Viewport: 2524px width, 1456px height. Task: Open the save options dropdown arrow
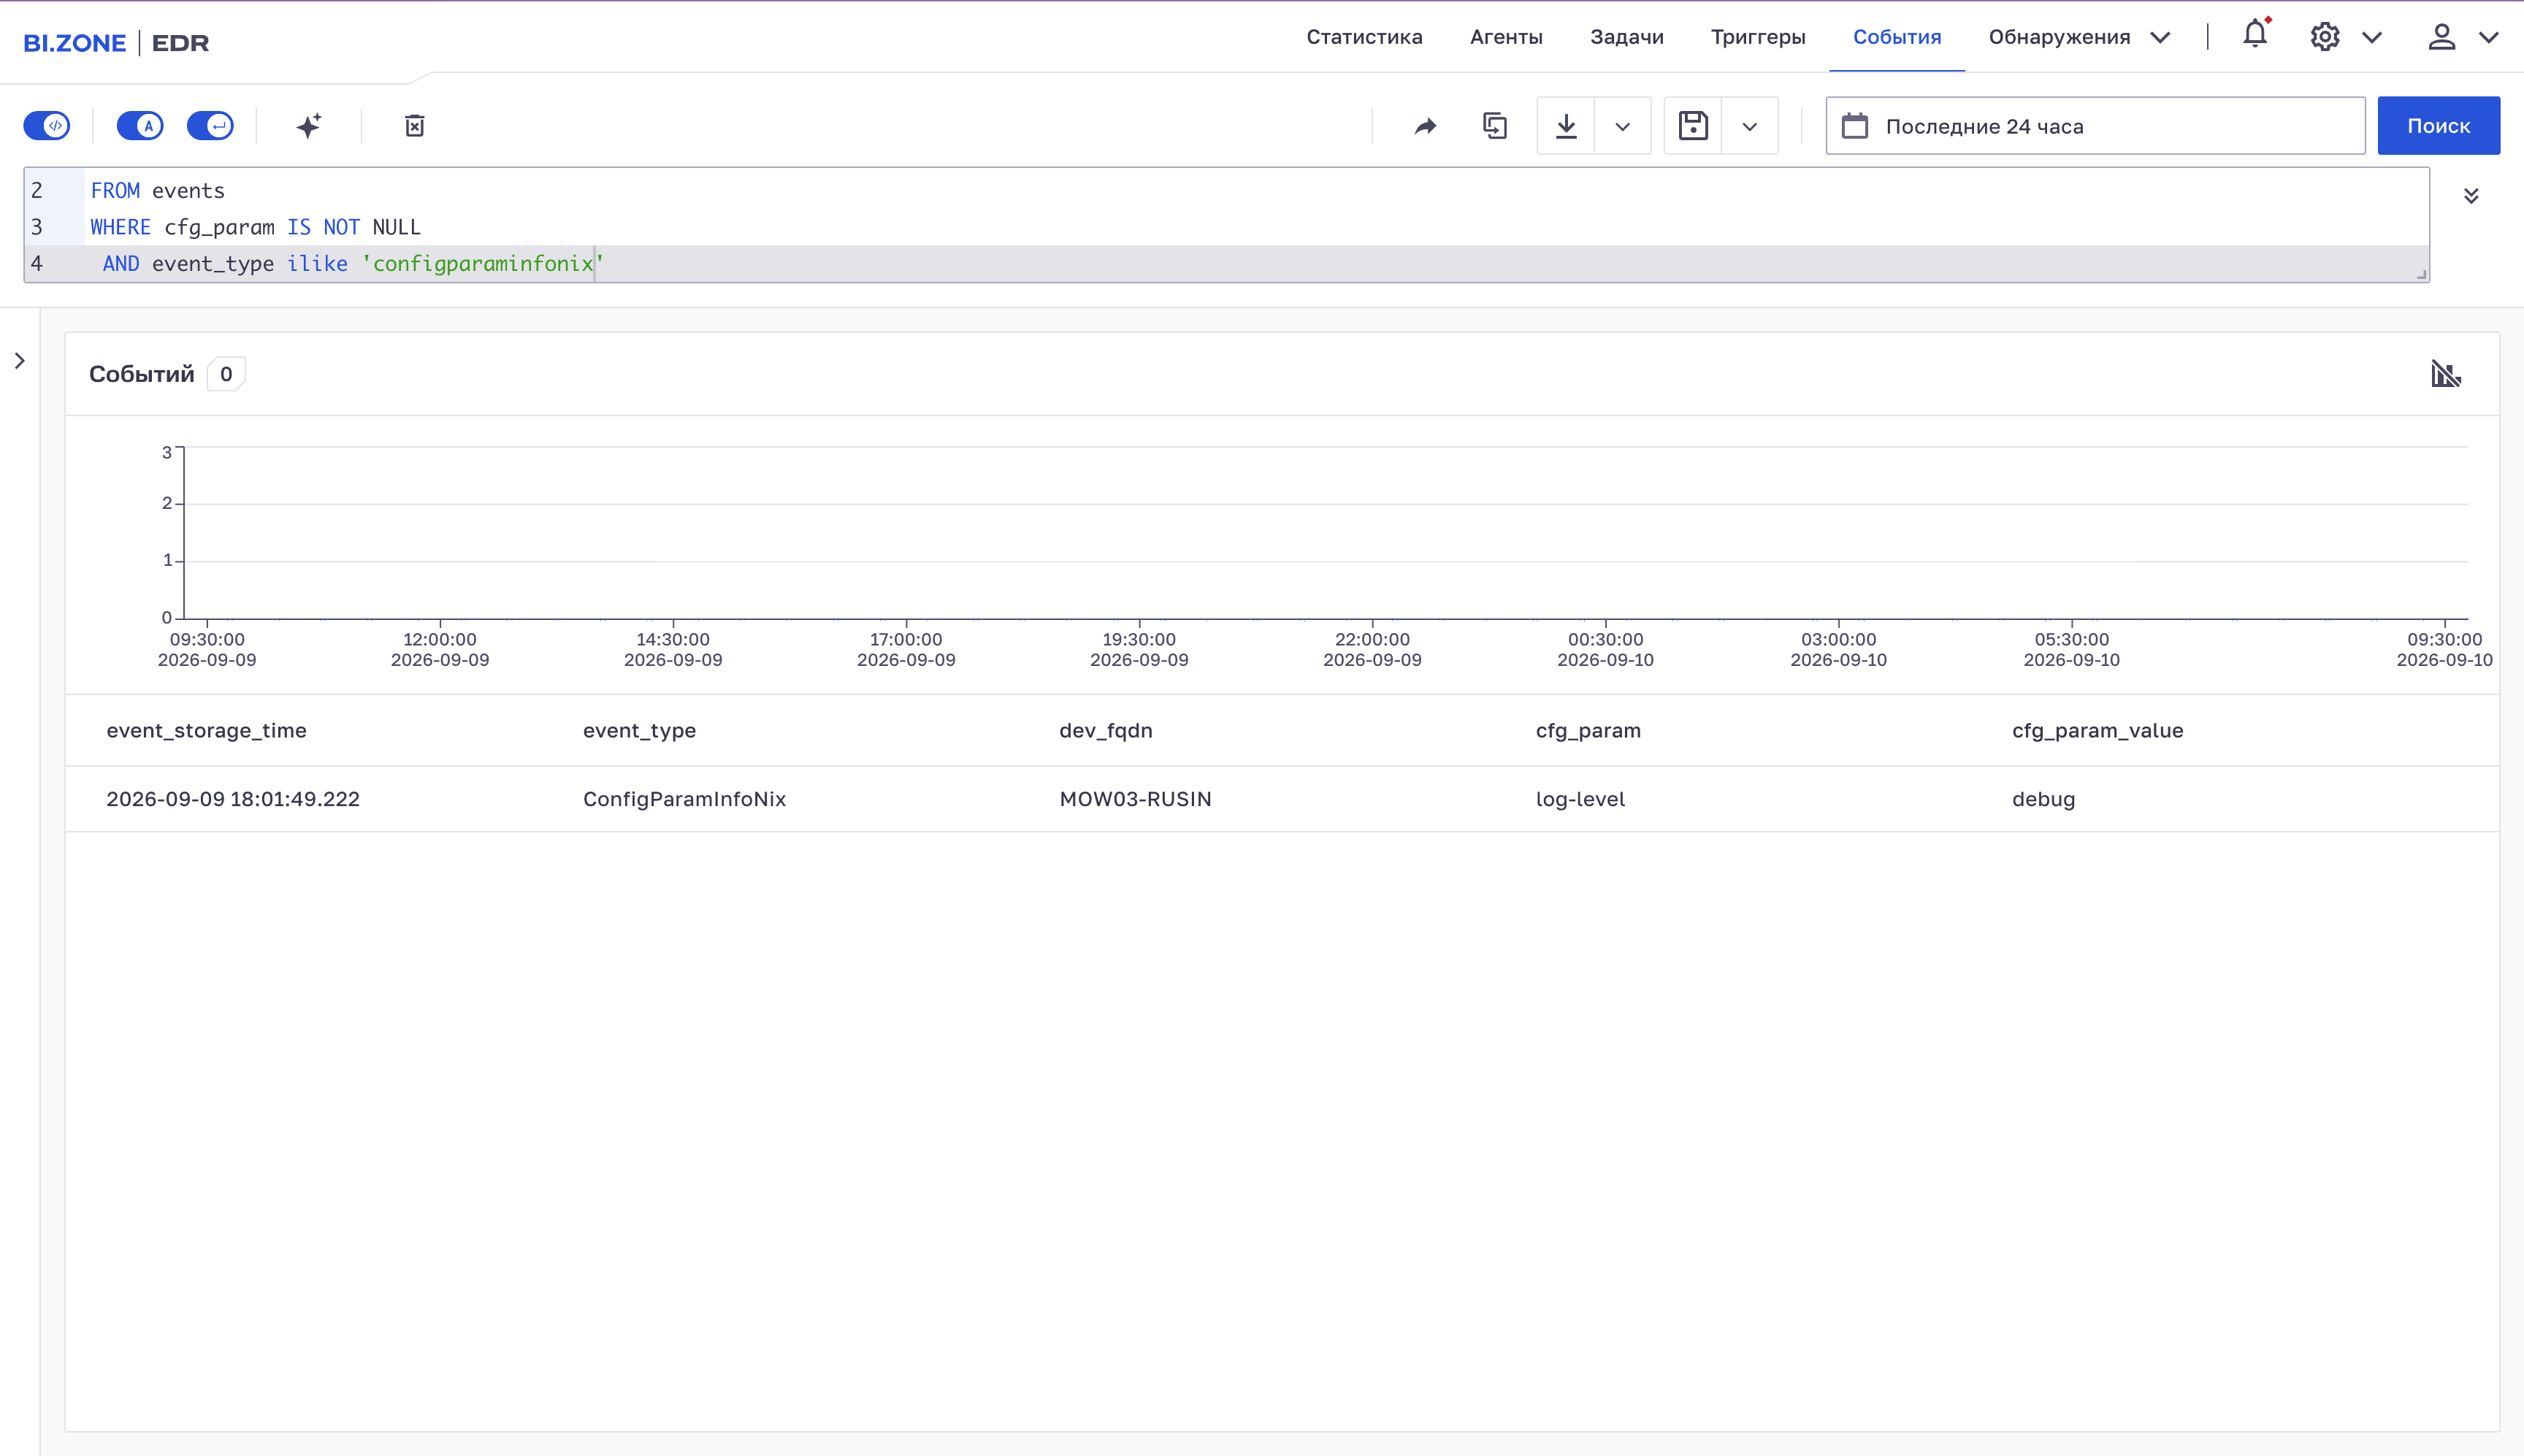[x=1750, y=126]
